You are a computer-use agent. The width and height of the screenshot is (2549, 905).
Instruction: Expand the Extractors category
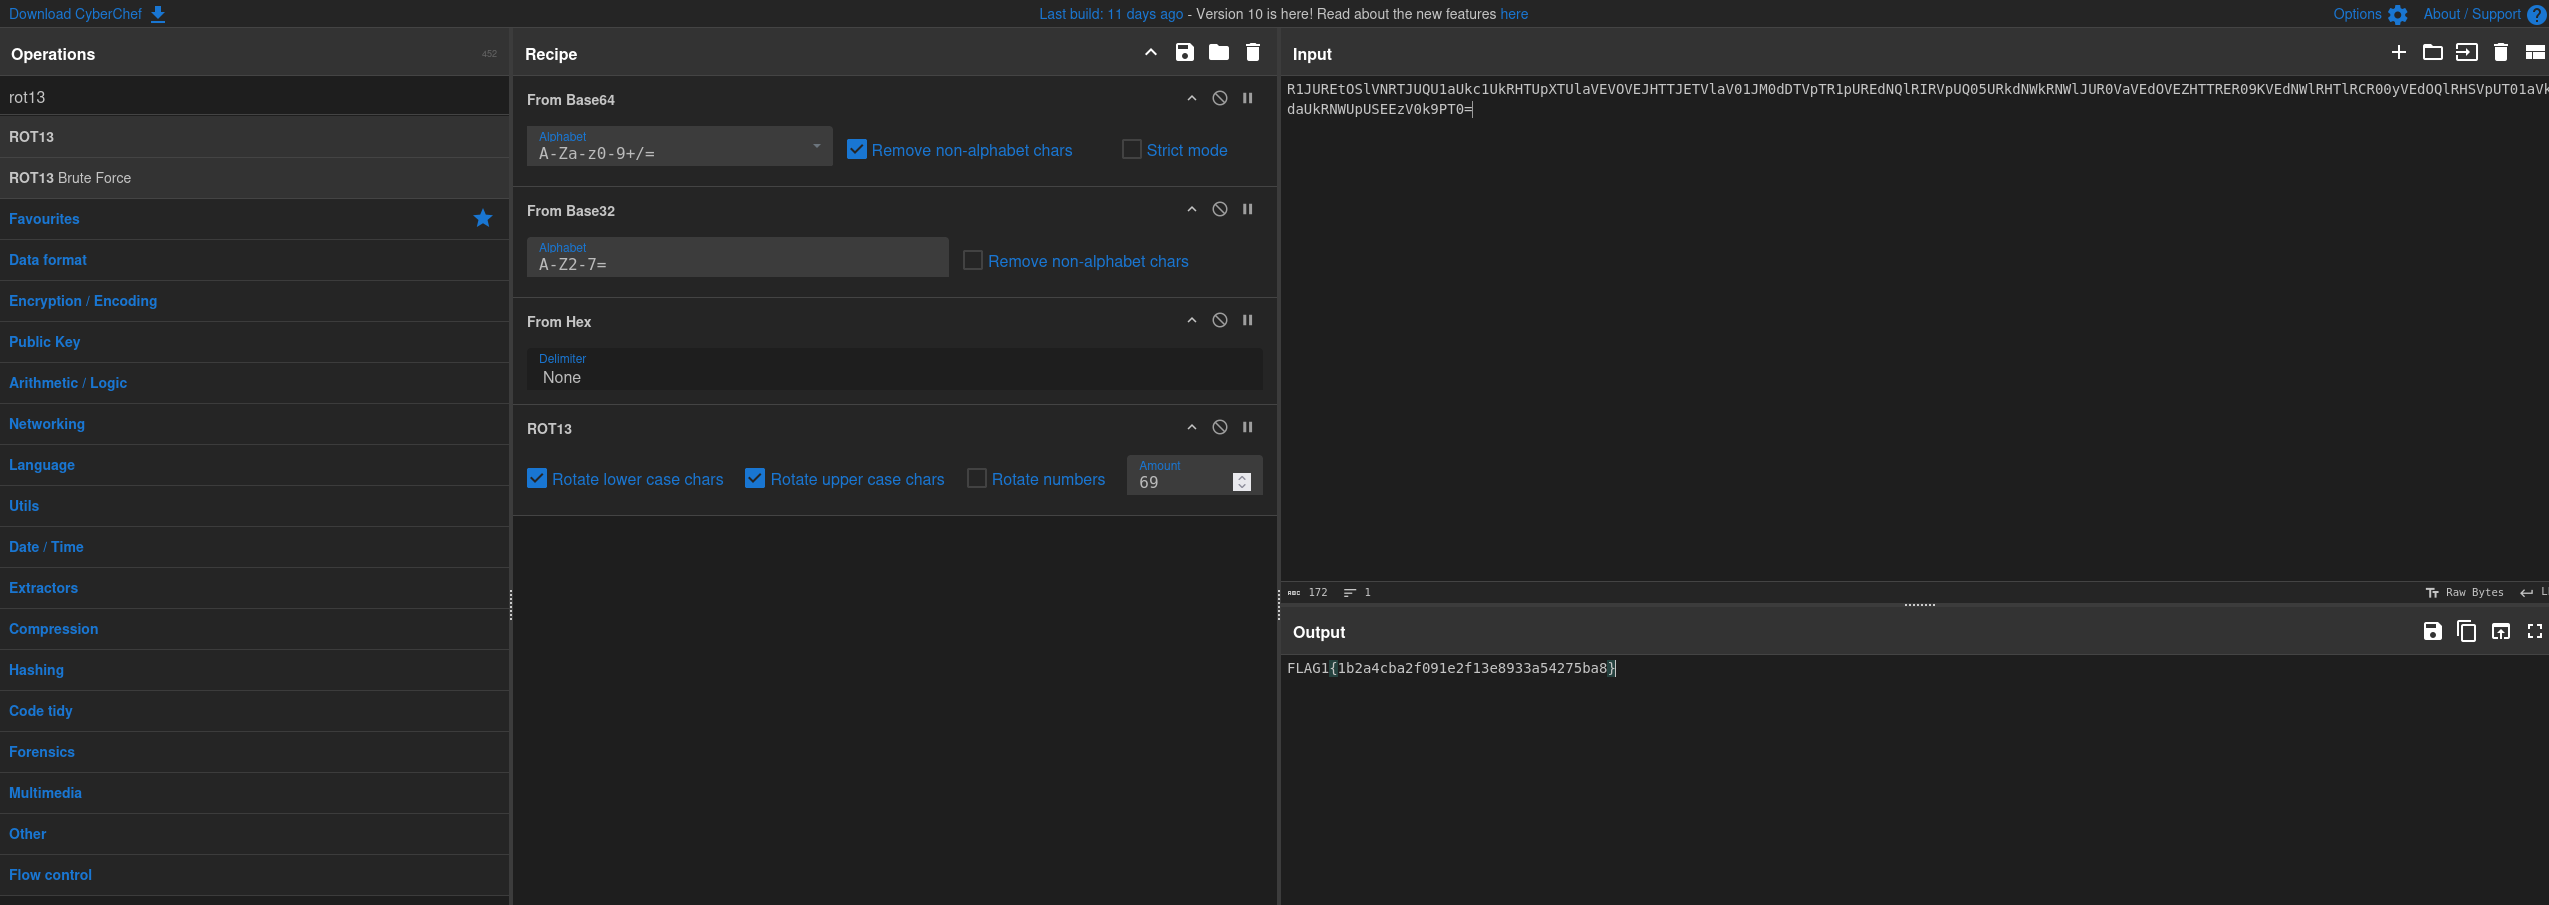pos(254,588)
